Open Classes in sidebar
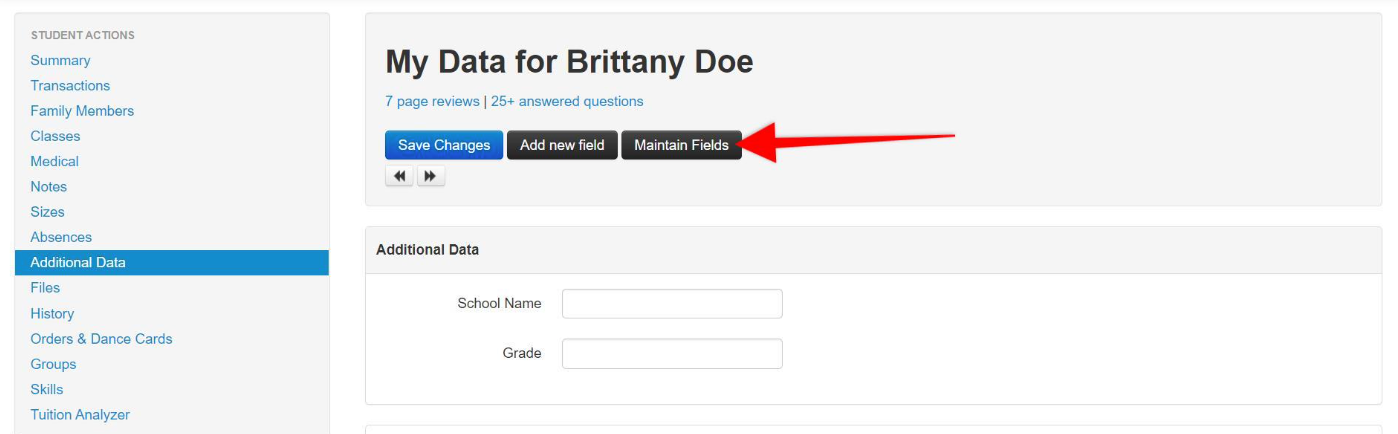This screenshot has width=1398, height=434. (x=55, y=136)
